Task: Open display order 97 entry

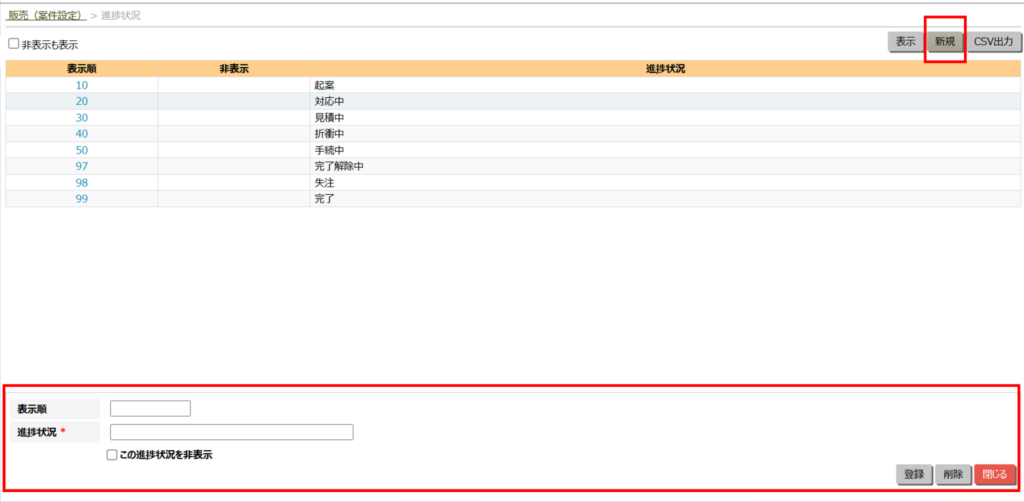Action: tap(81, 166)
